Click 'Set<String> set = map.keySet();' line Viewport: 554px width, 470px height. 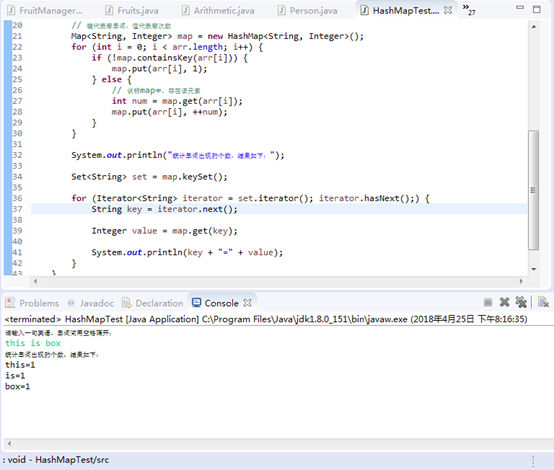(149, 177)
